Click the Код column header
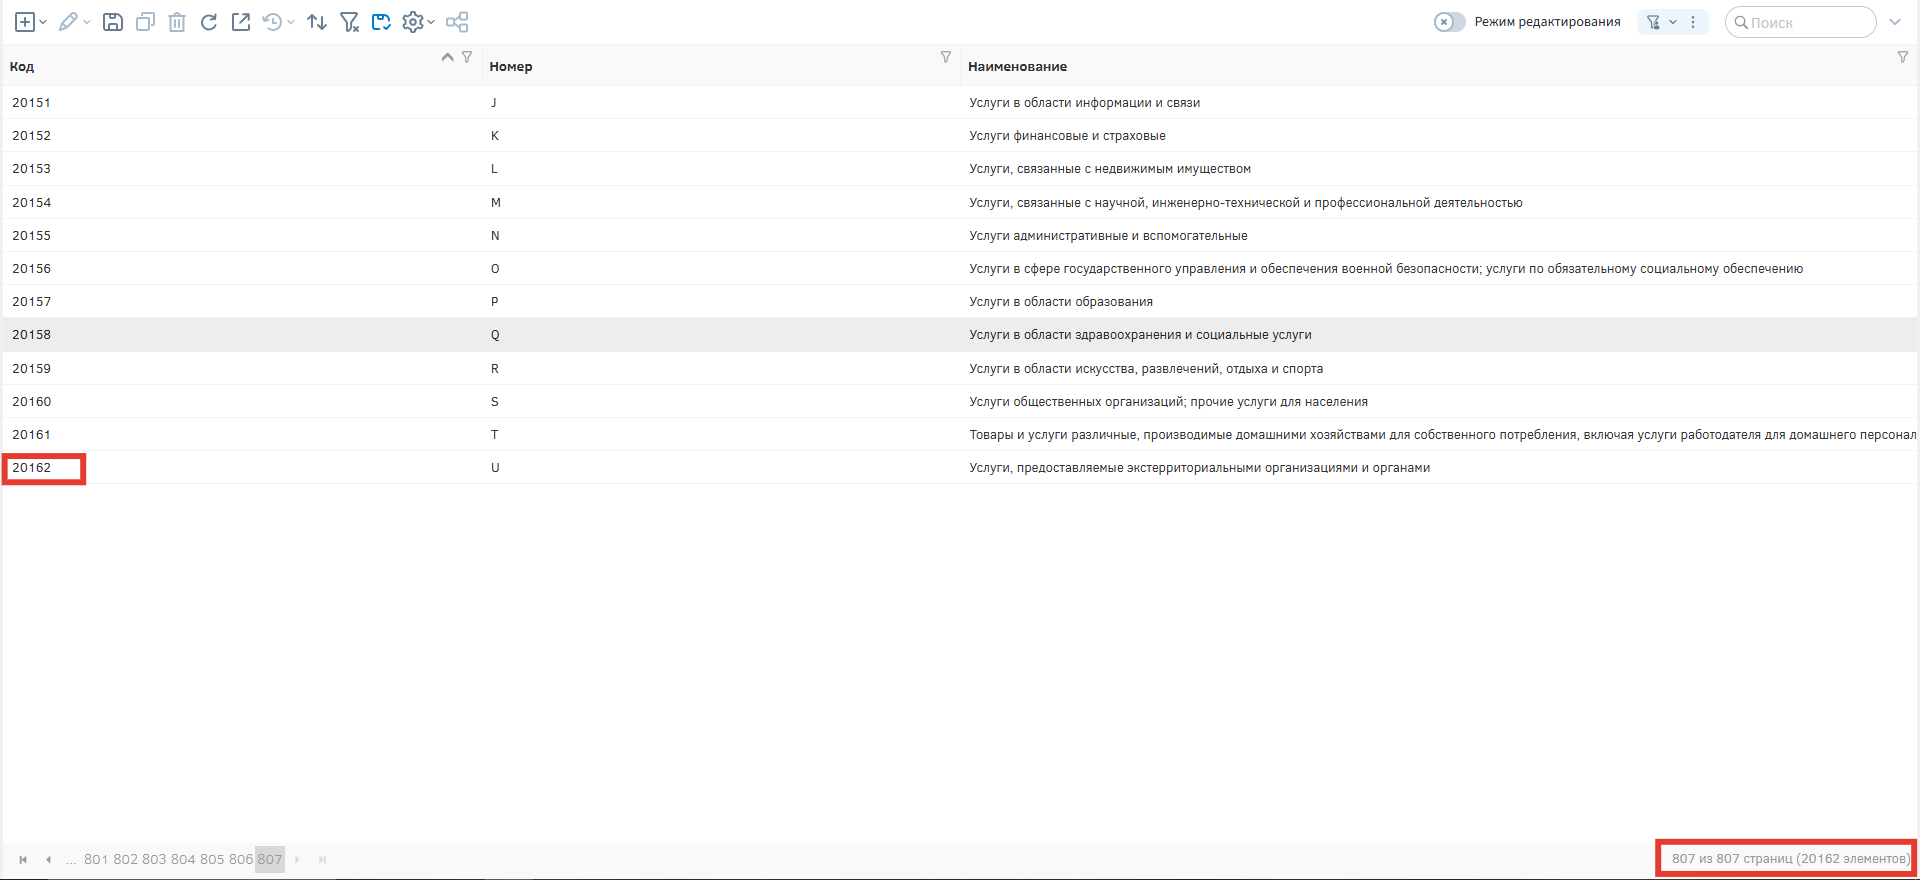 click(x=22, y=67)
